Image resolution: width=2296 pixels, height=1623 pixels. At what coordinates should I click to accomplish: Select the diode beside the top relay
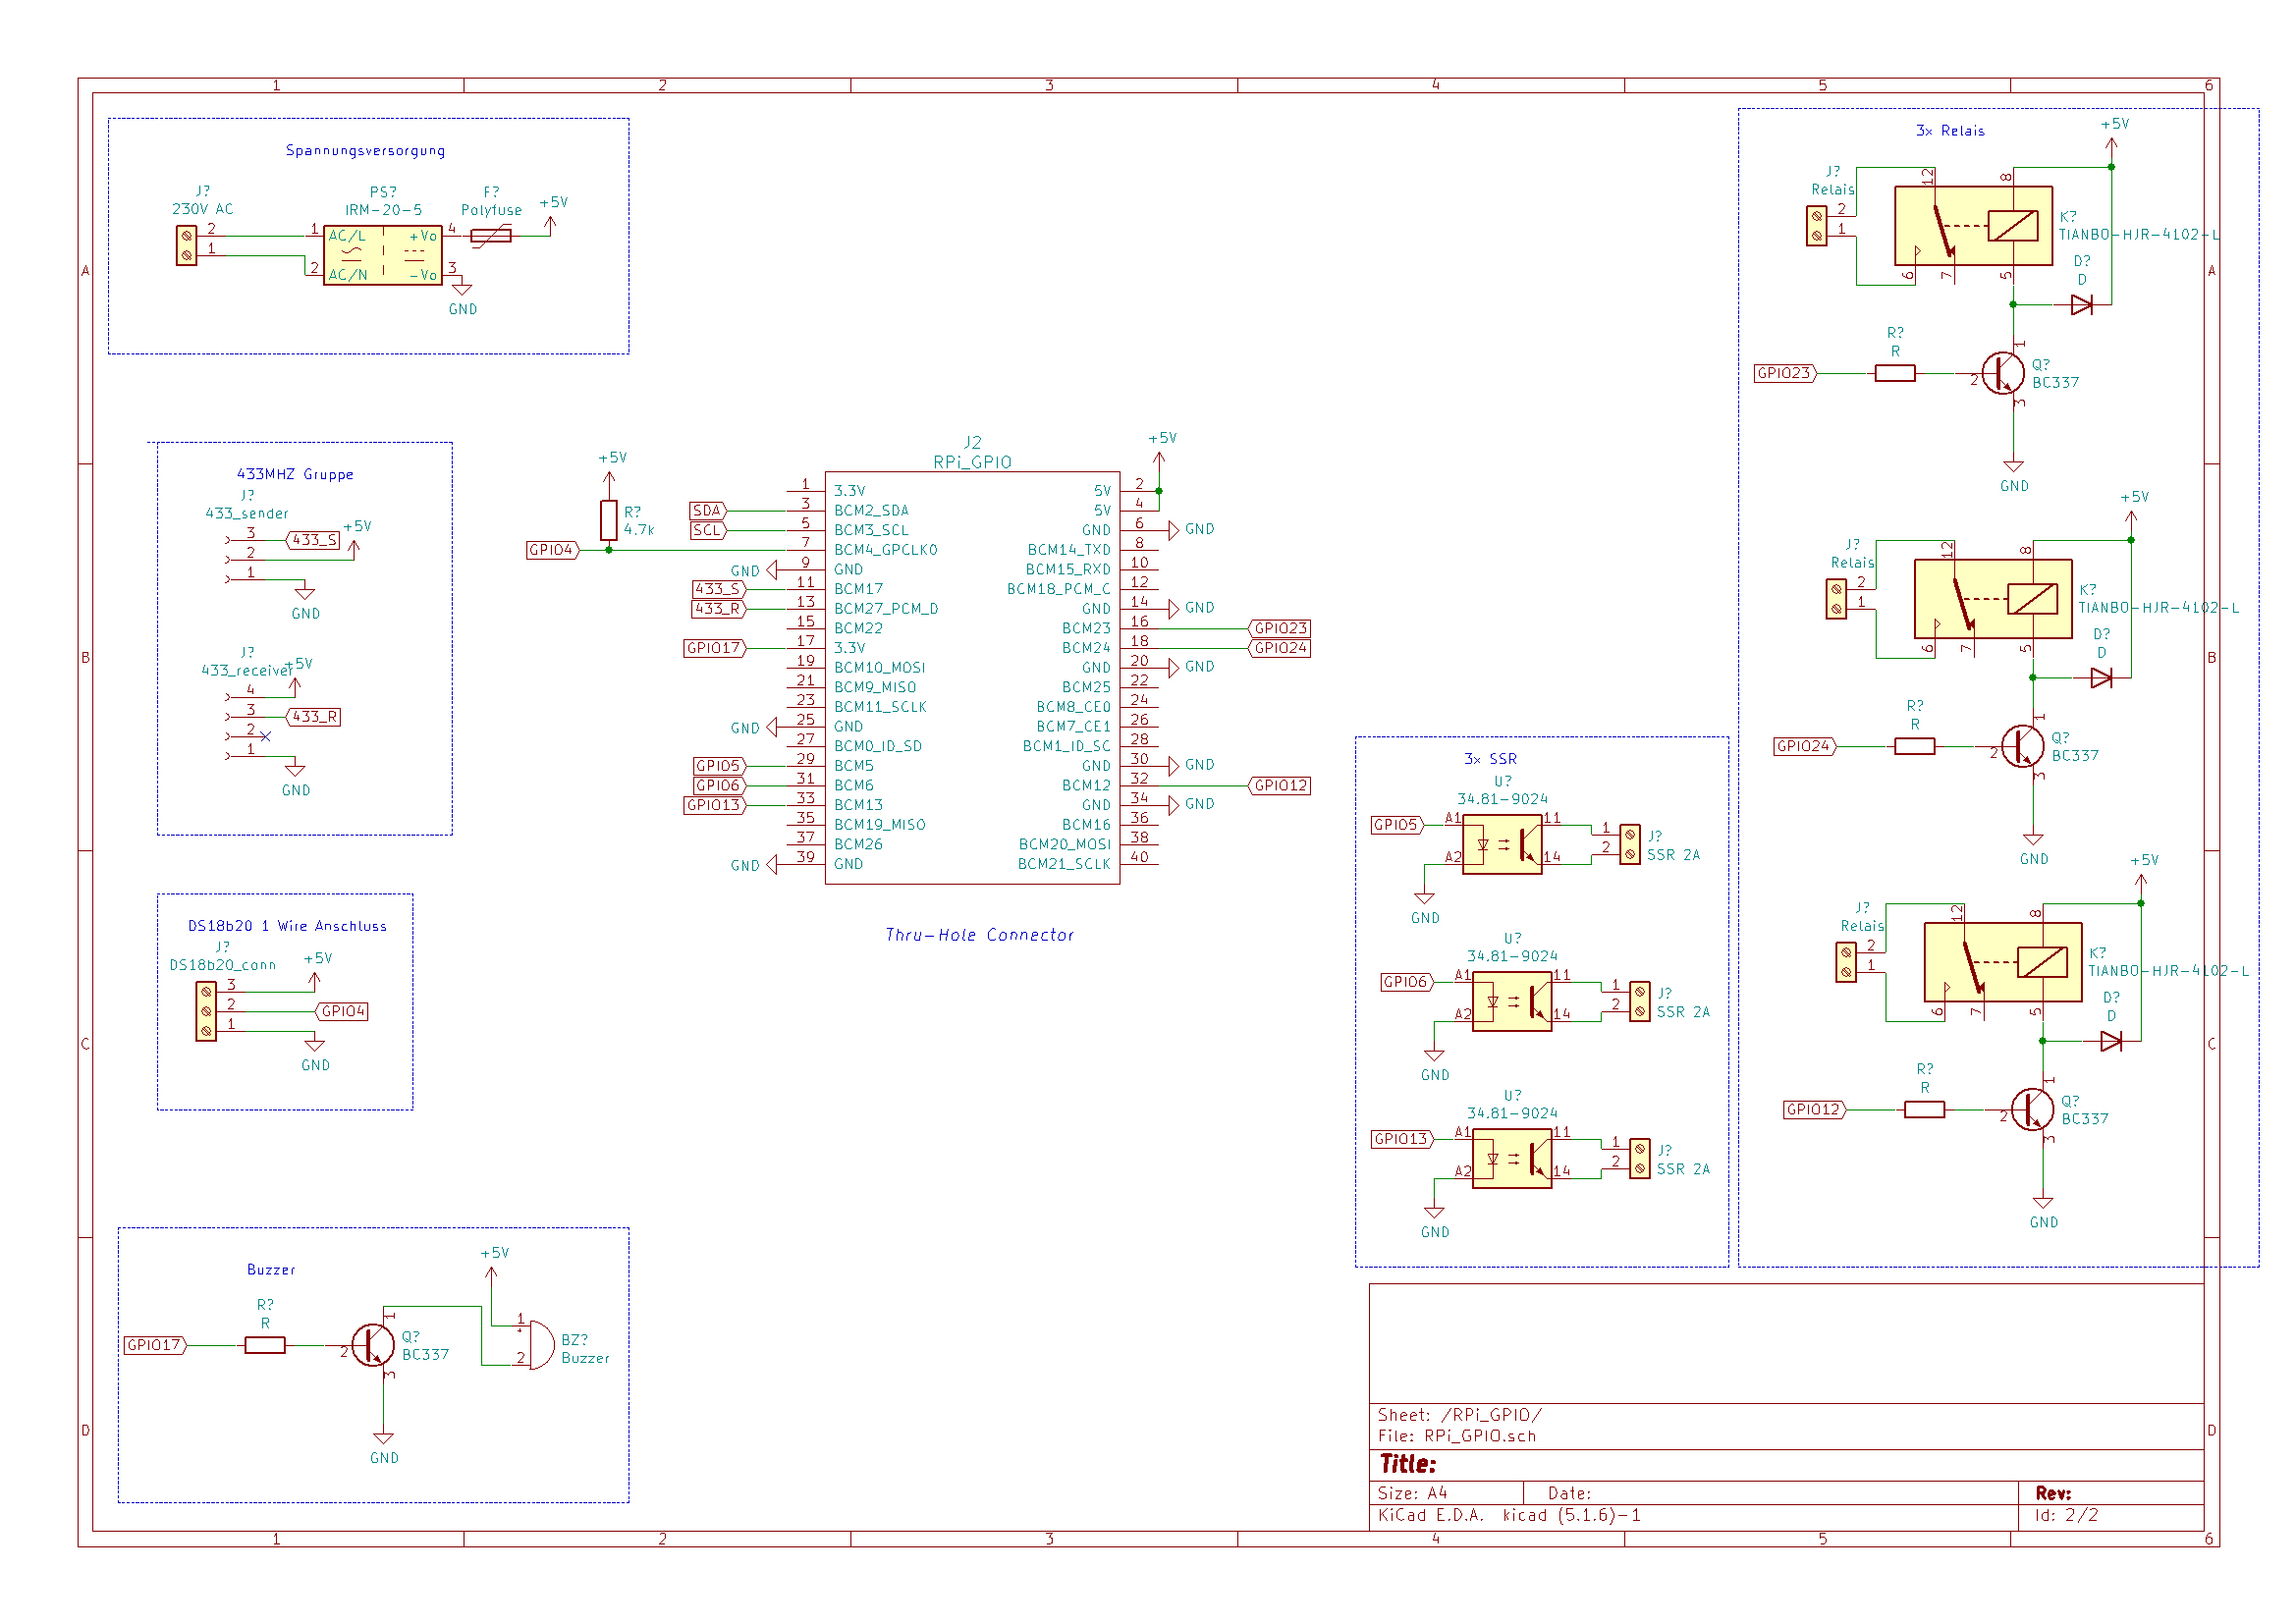2081,305
